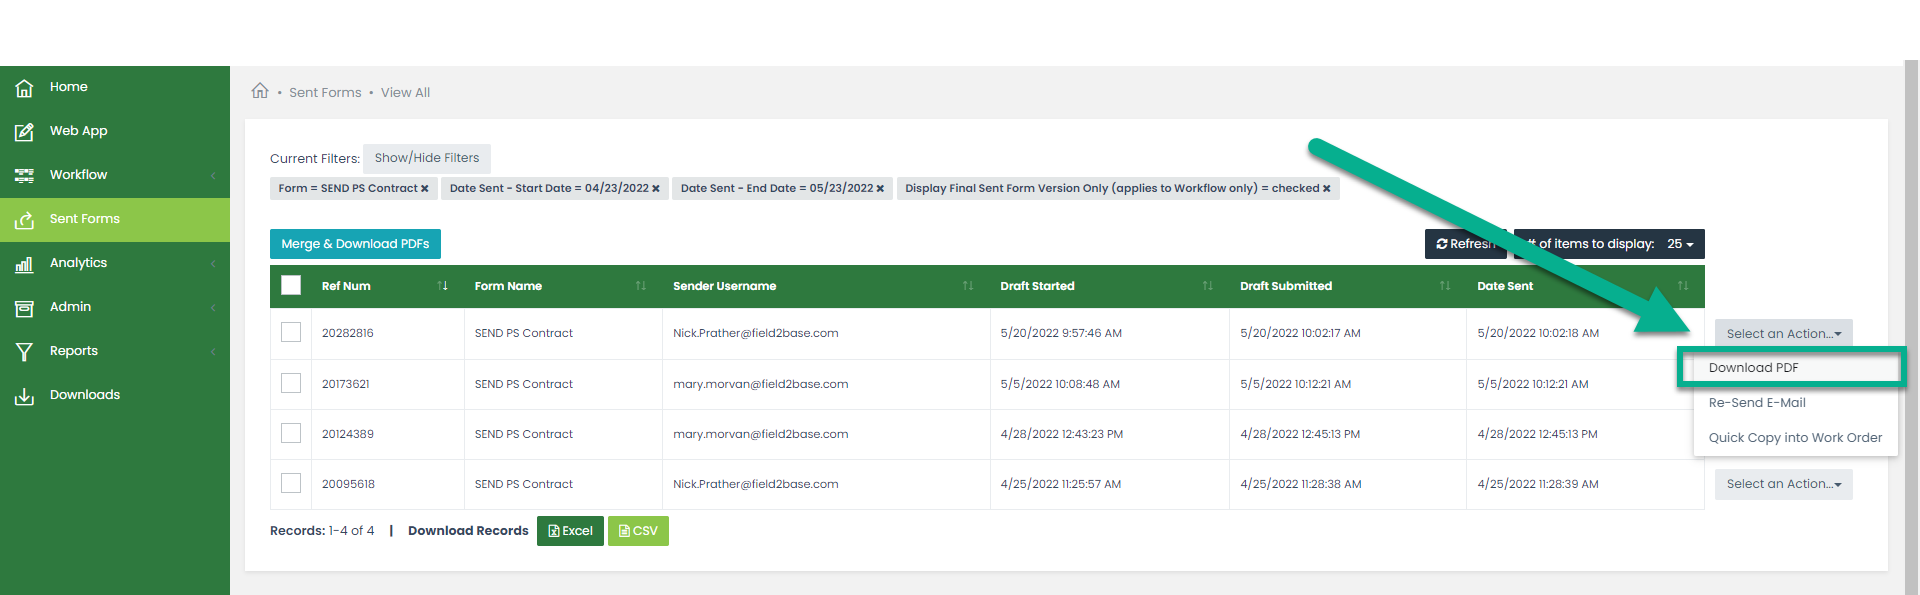This screenshot has width=1920, height=595.
Task: Click the Admin archive icon
Action: click(x=24, y=308)
